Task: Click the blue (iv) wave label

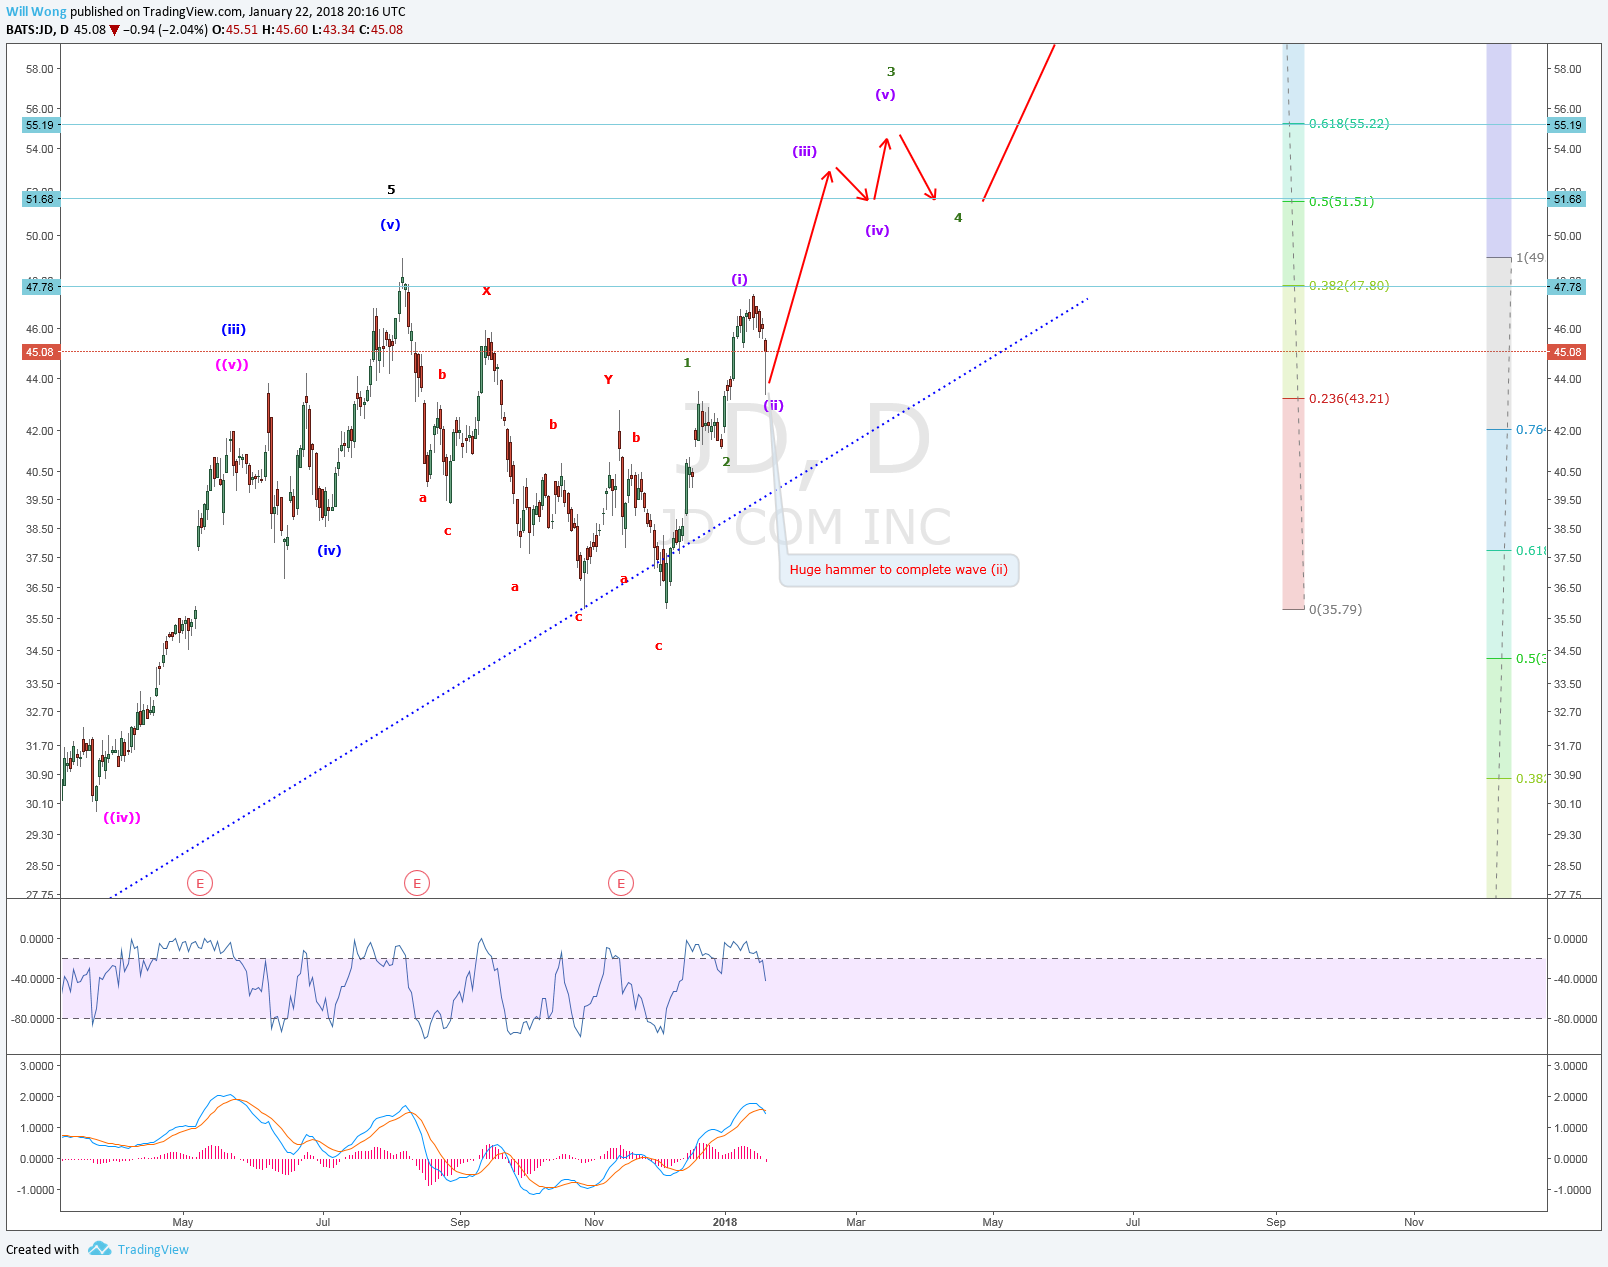Action: [x=329, y=551]
